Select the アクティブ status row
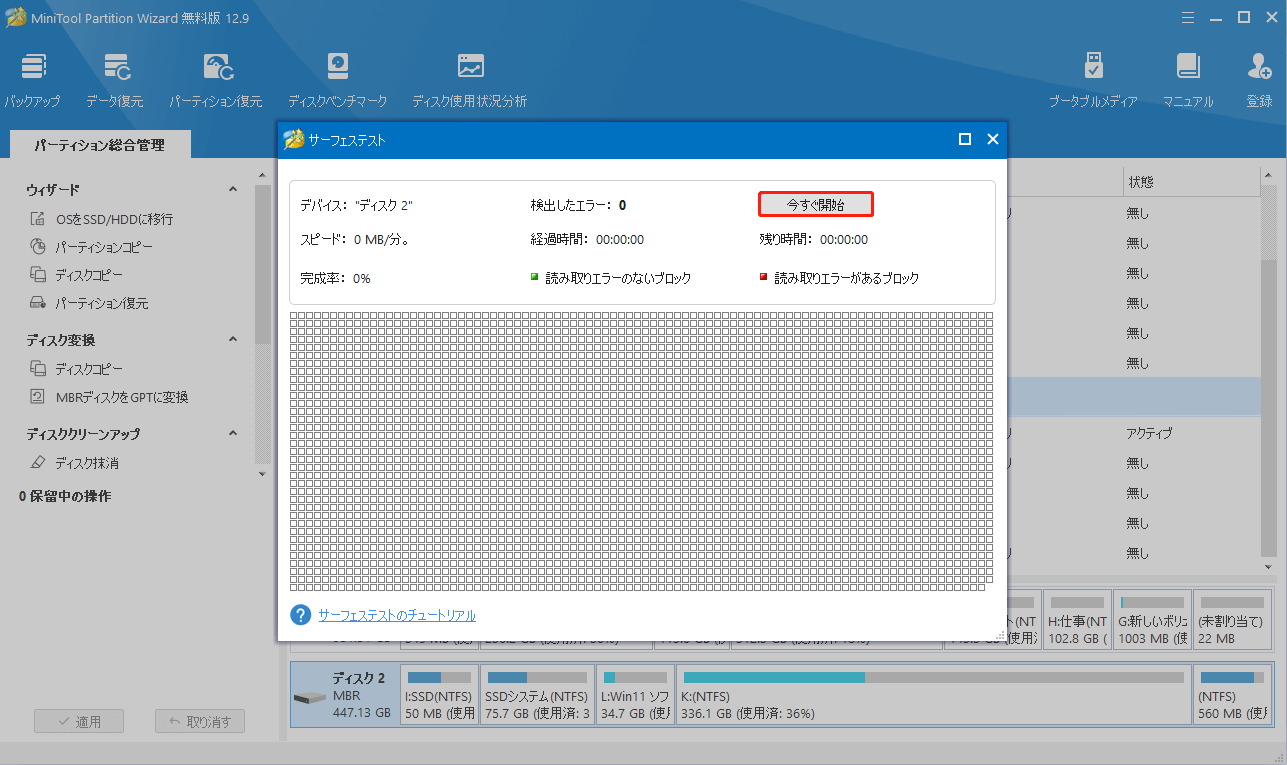1287x765 pixels. 1149,433
